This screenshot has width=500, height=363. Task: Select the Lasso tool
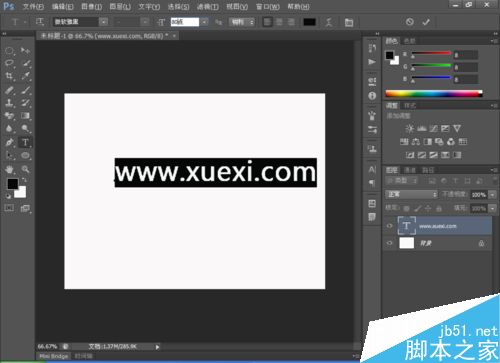[x=9, y=63]
